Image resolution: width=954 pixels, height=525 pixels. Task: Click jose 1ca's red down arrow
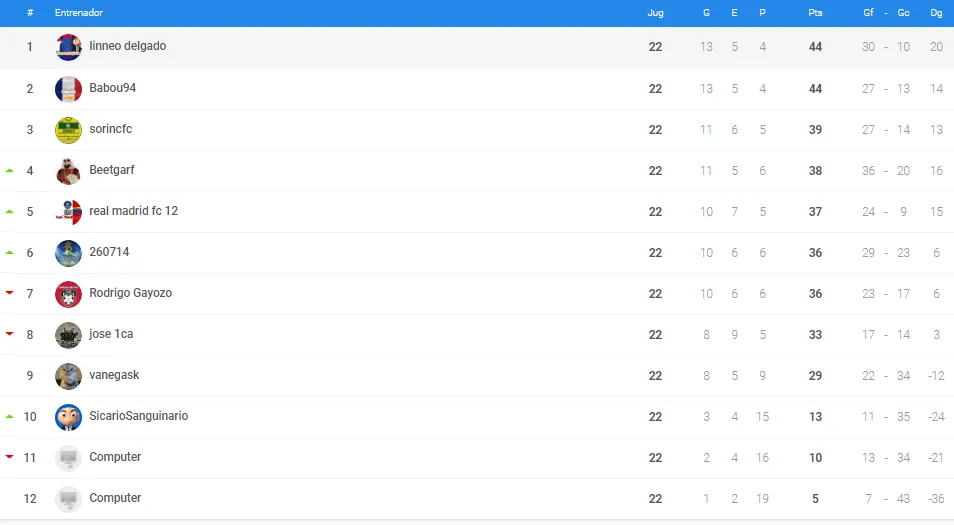tap(9, 334)
